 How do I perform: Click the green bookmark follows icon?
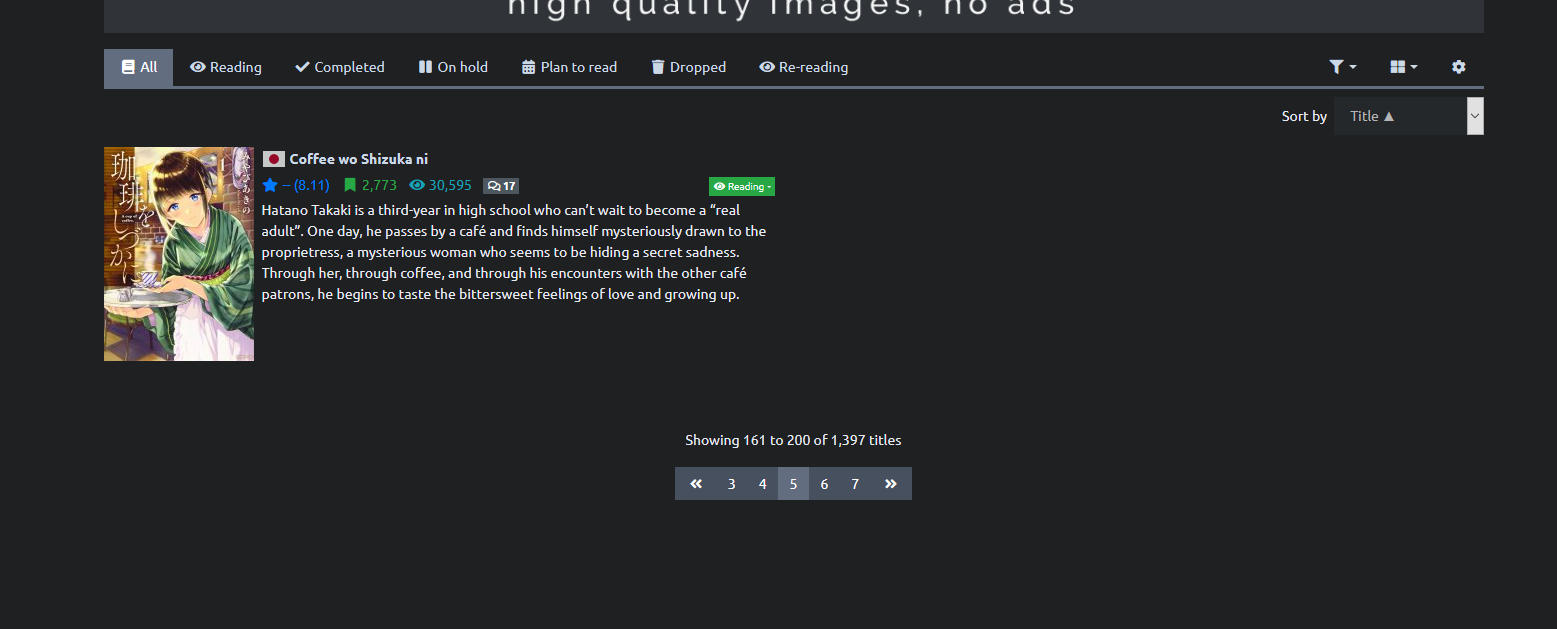(350, 185)
